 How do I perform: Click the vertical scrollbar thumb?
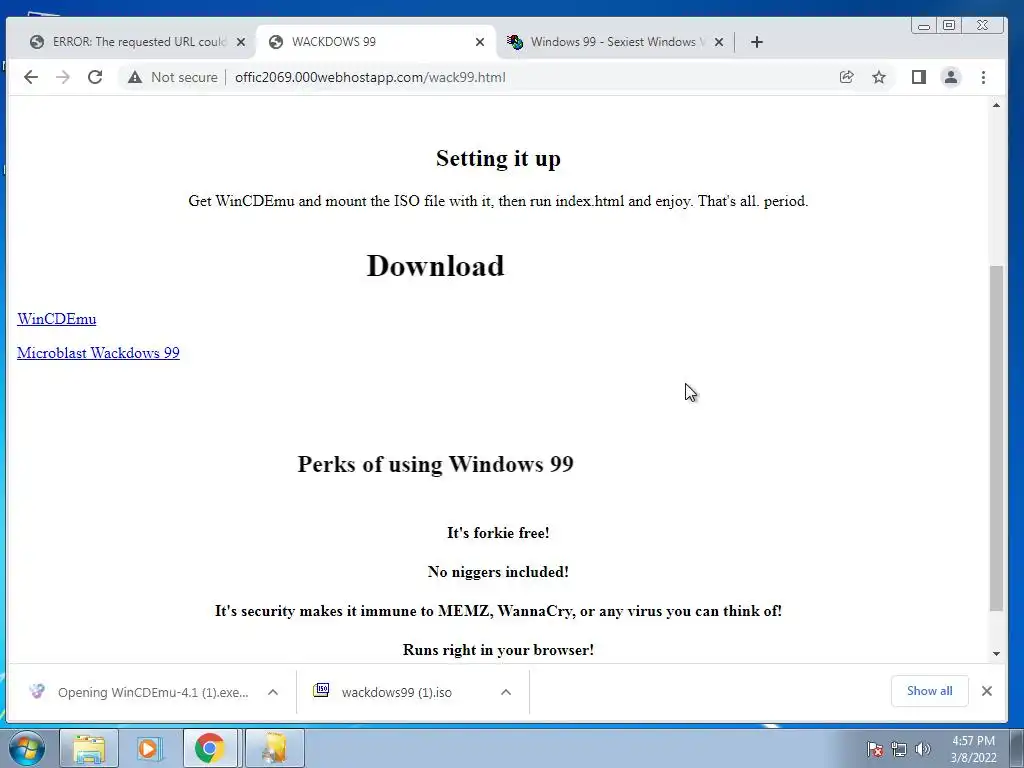click(996, 438)
